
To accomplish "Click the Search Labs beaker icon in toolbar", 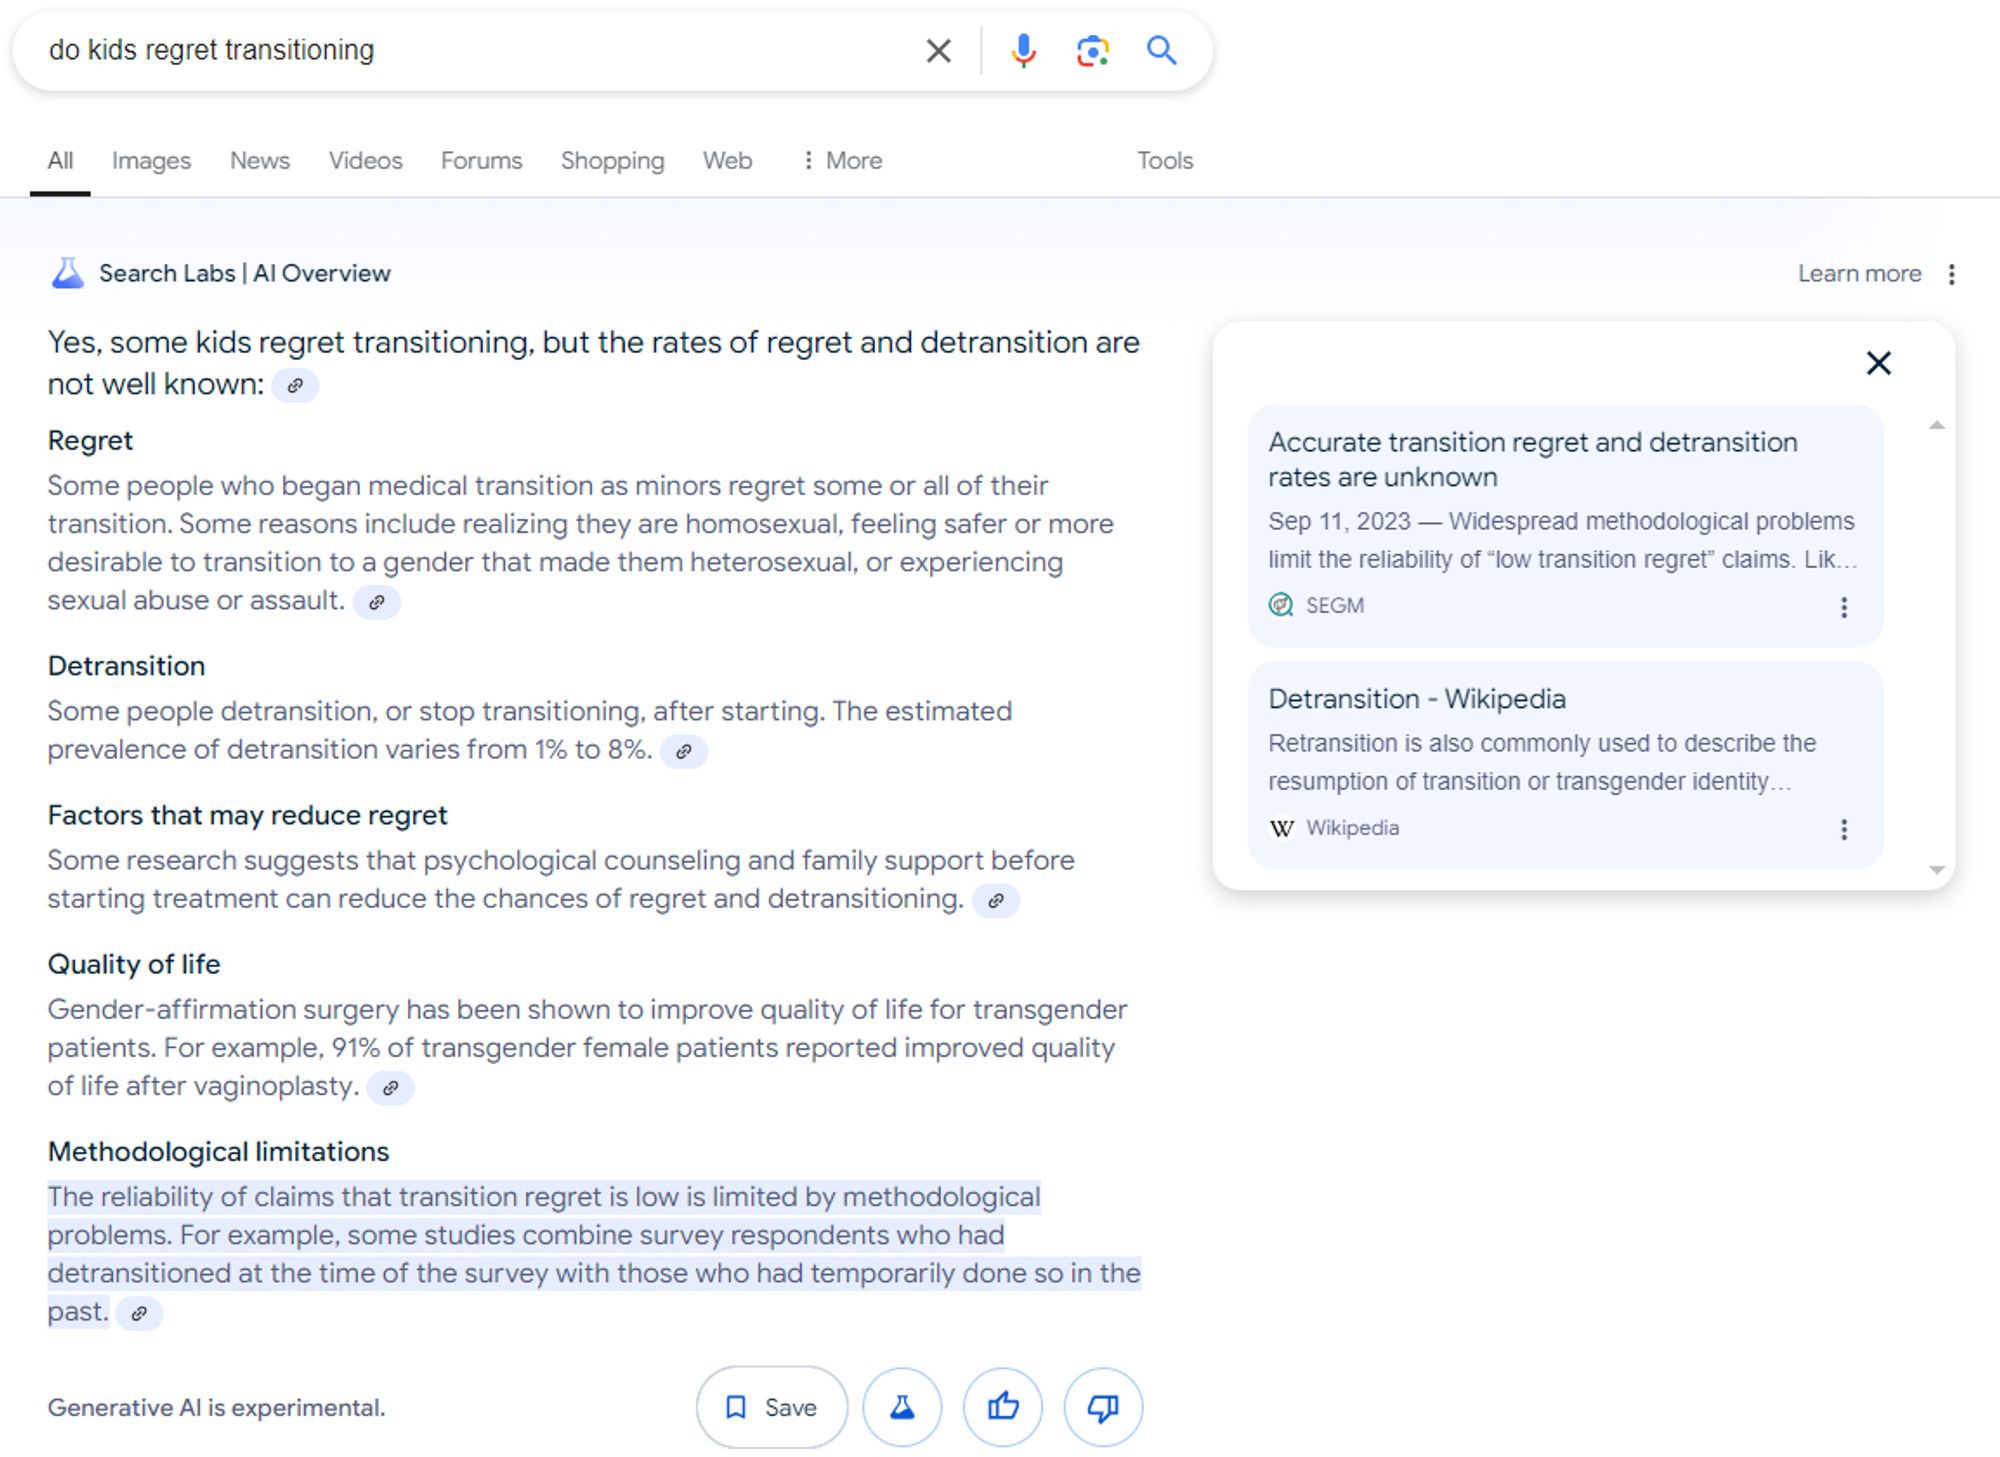I will click(x=901, y=1407).
